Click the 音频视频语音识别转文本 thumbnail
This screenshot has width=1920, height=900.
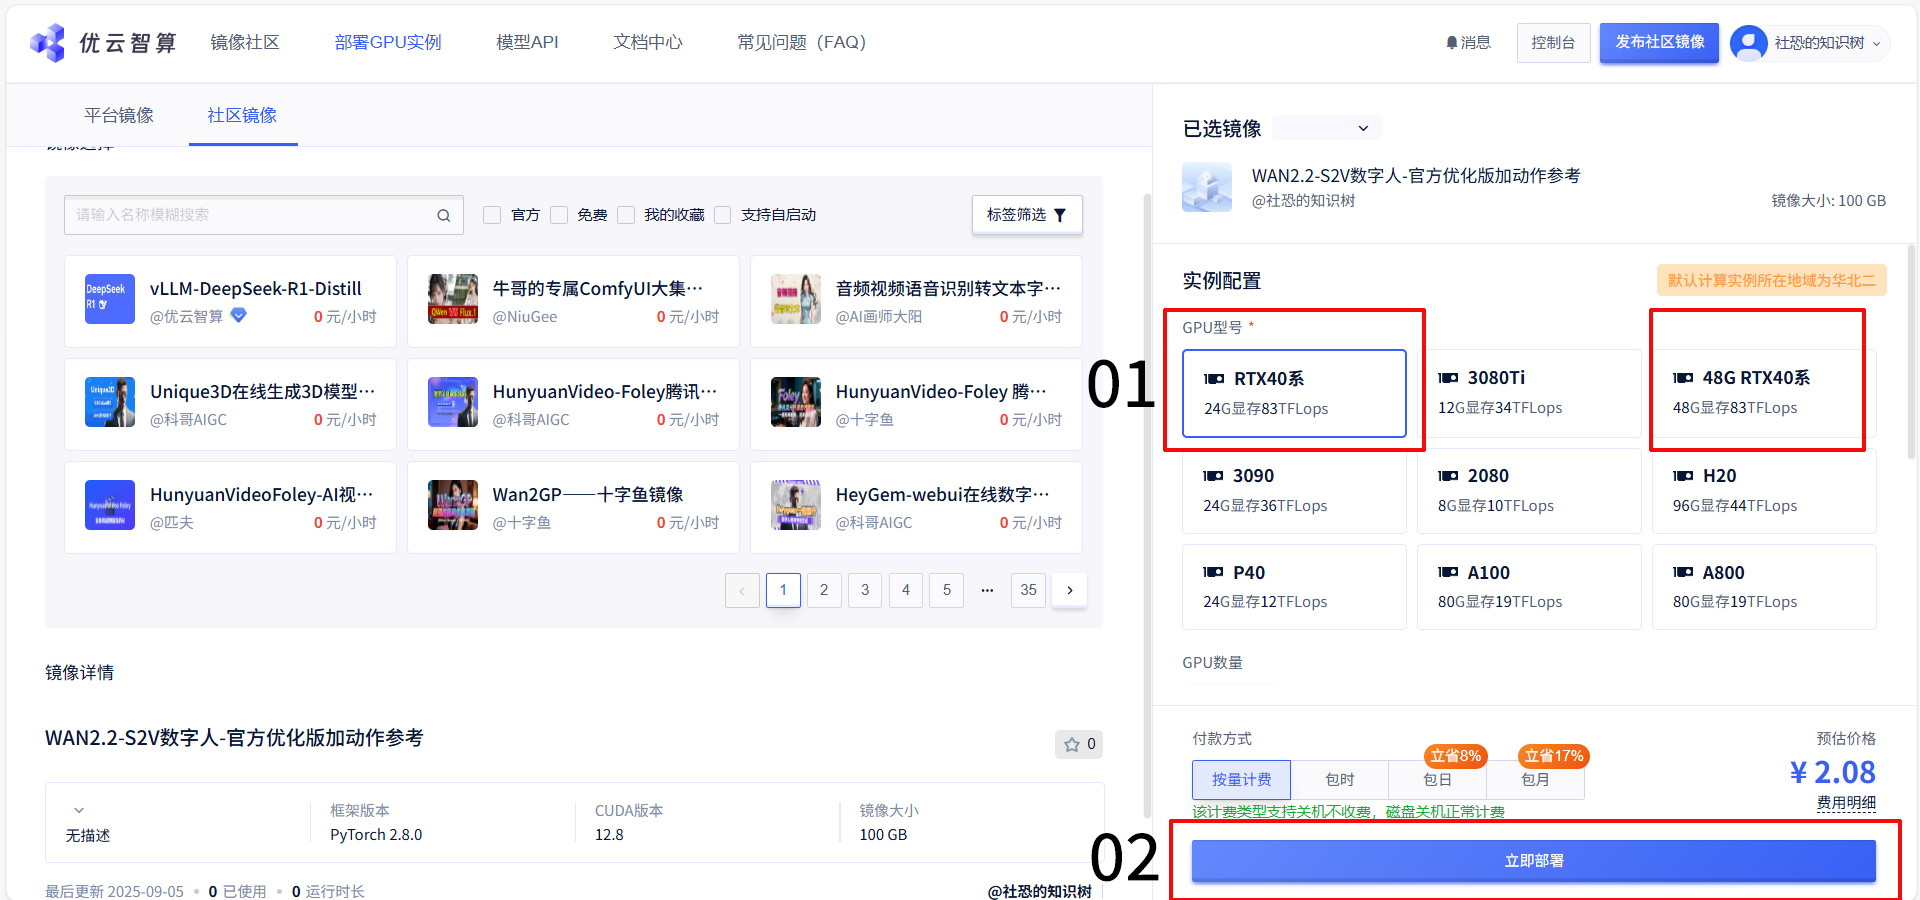[796, 299]
